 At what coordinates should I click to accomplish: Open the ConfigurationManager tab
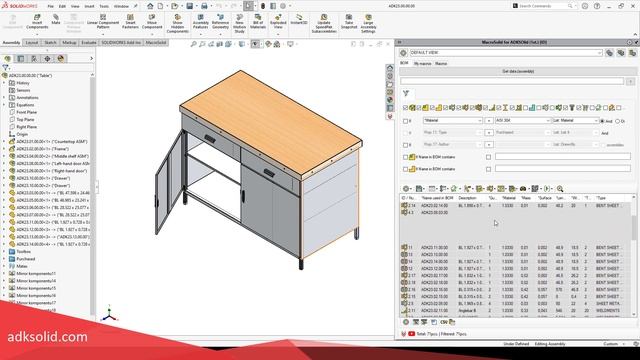34,59
